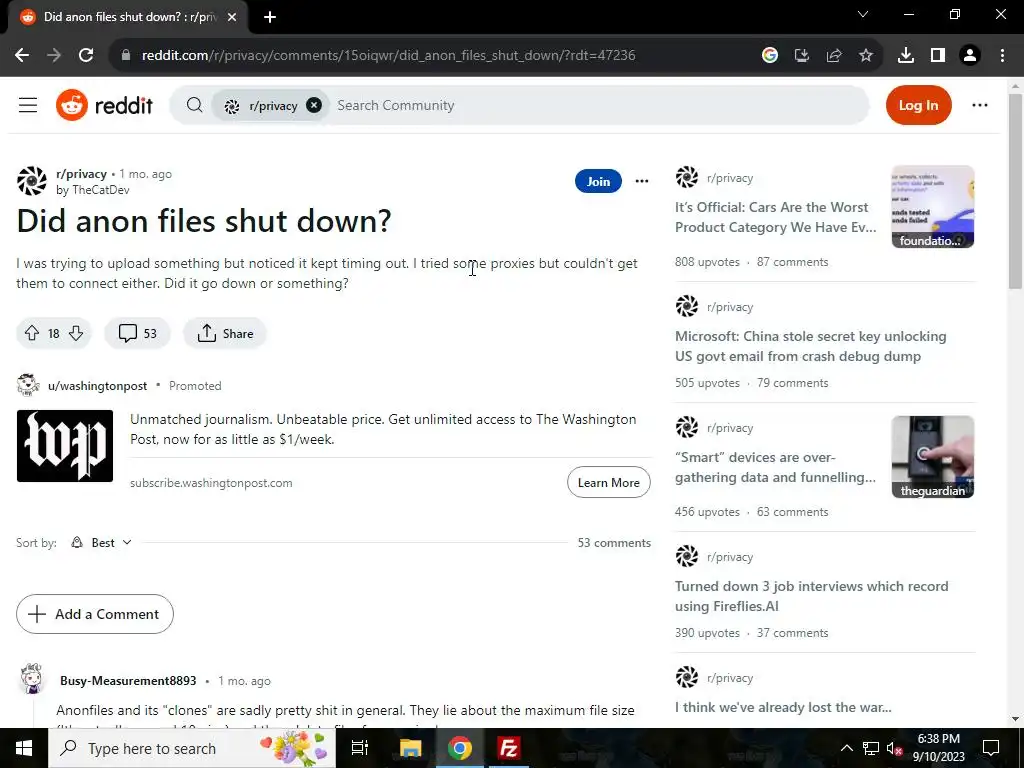Open Chrome downloads icon

click(x=906, y=56)
